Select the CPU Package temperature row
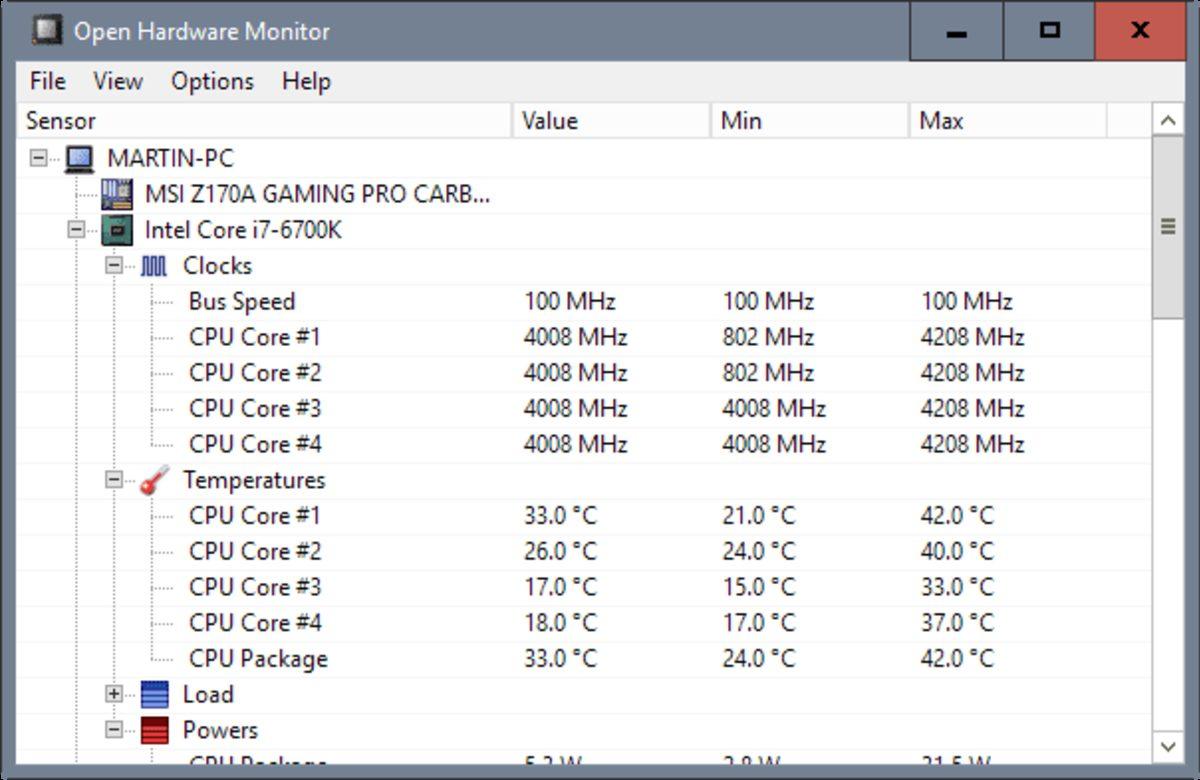The image size is (1200, 780). (x=258, y=659)
